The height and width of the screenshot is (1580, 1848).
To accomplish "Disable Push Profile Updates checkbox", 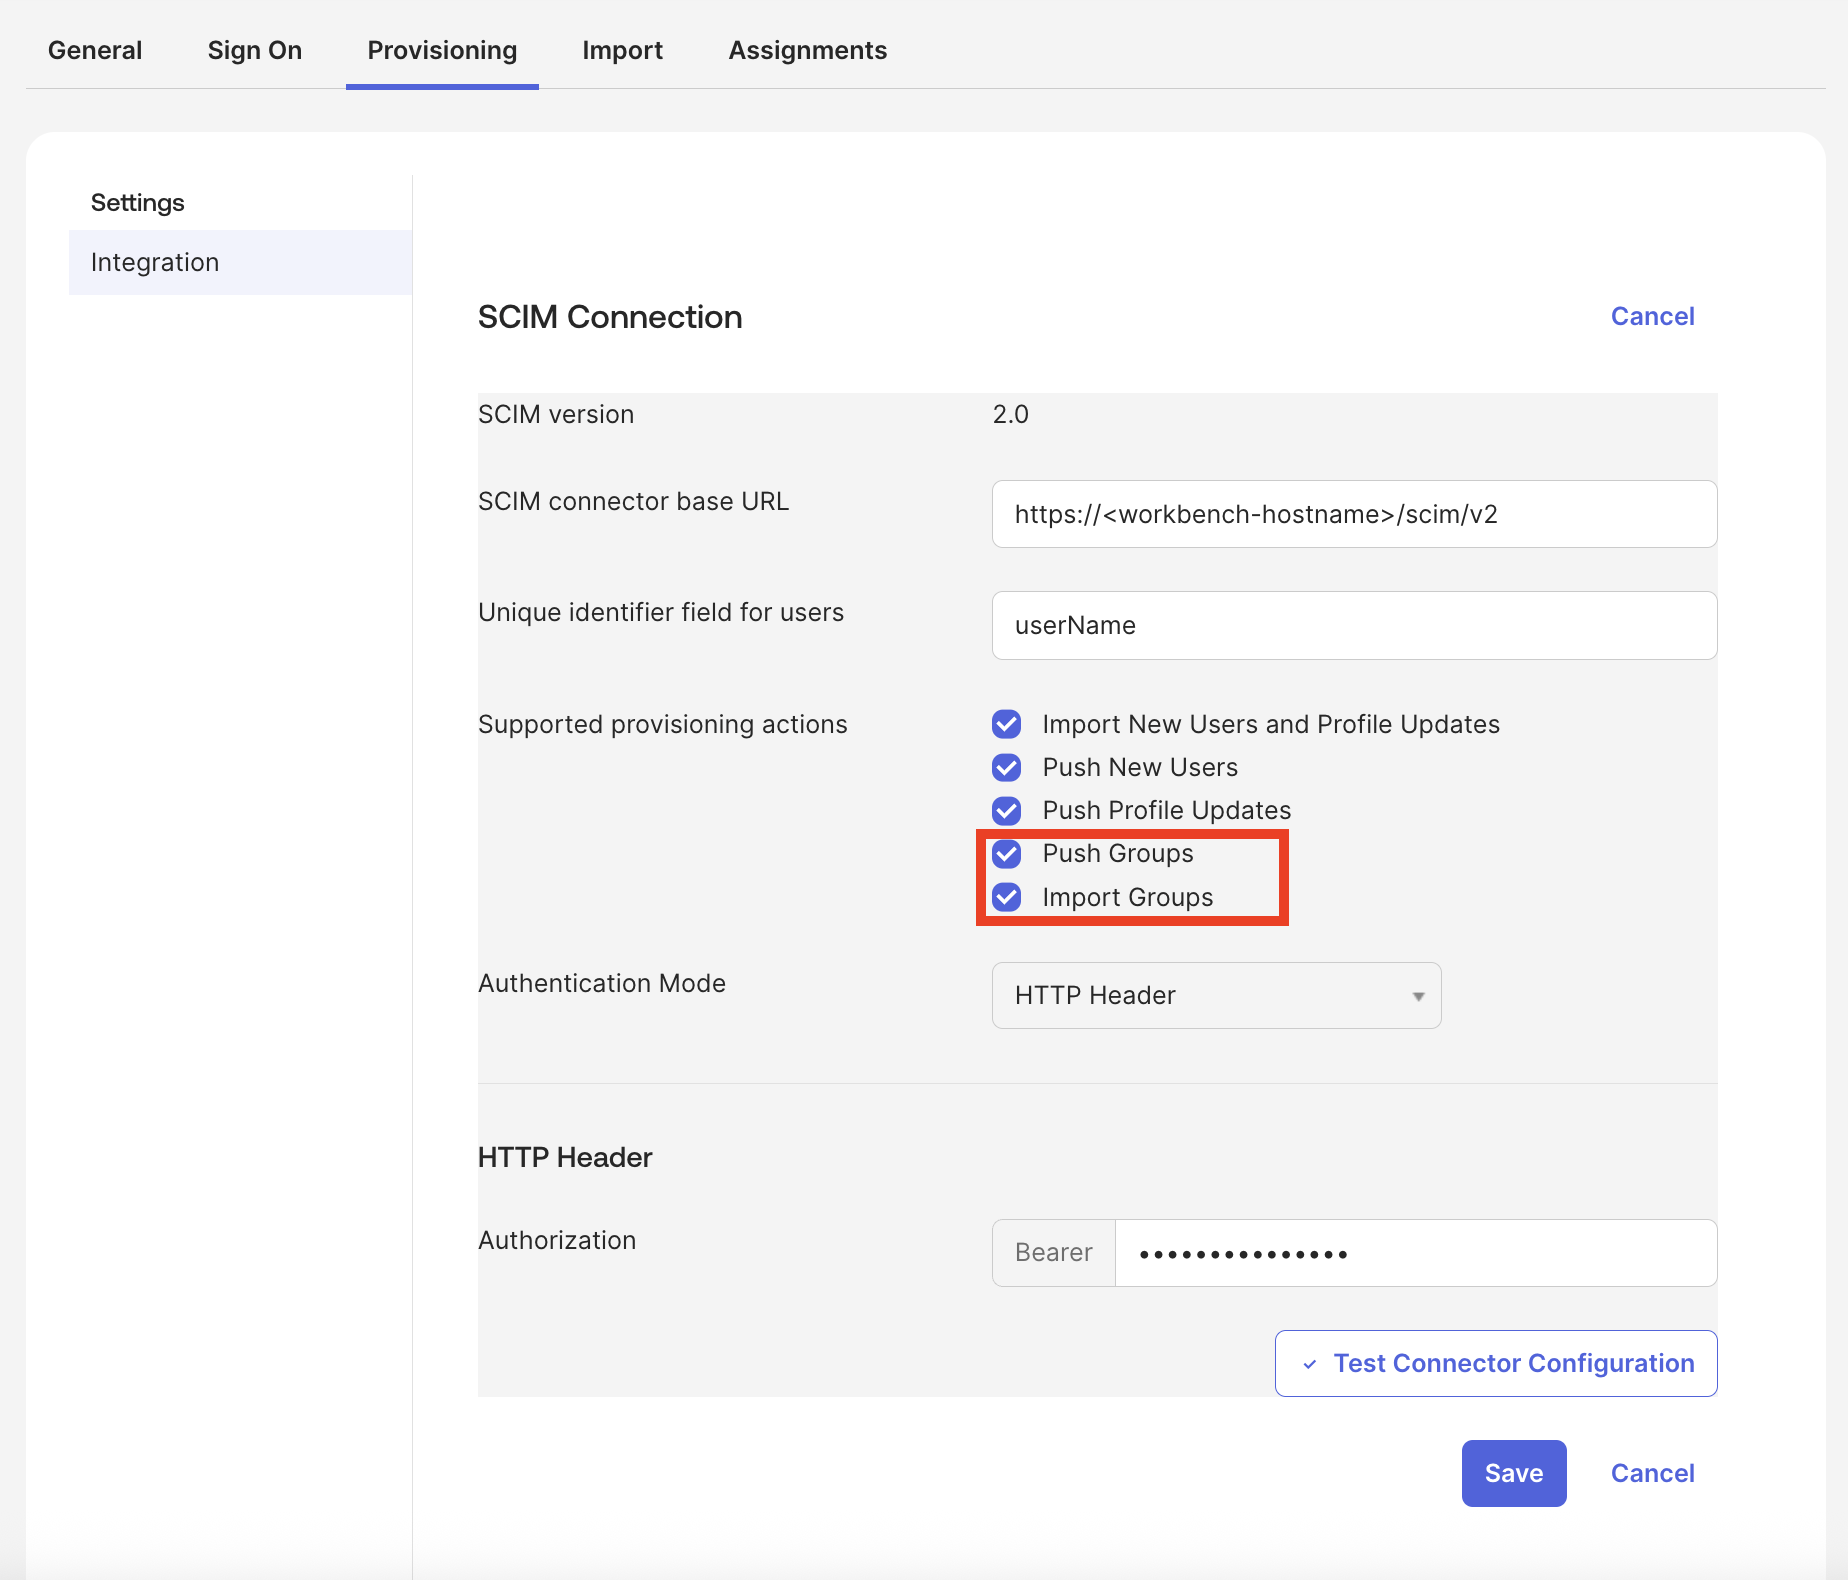I will (x=1006, y=810).
